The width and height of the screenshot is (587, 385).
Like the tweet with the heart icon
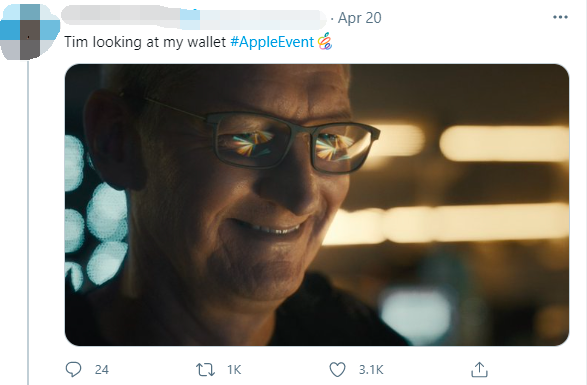[x=337, y=370]
